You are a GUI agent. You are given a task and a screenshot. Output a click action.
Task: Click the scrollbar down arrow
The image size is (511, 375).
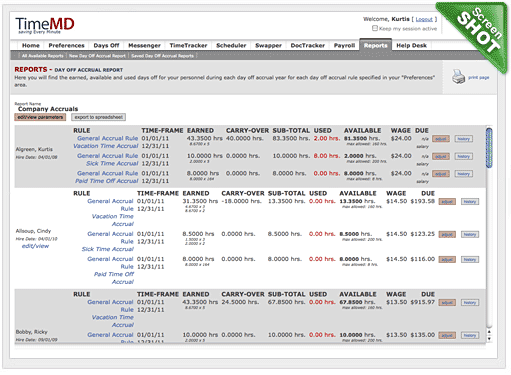(489, 339)
